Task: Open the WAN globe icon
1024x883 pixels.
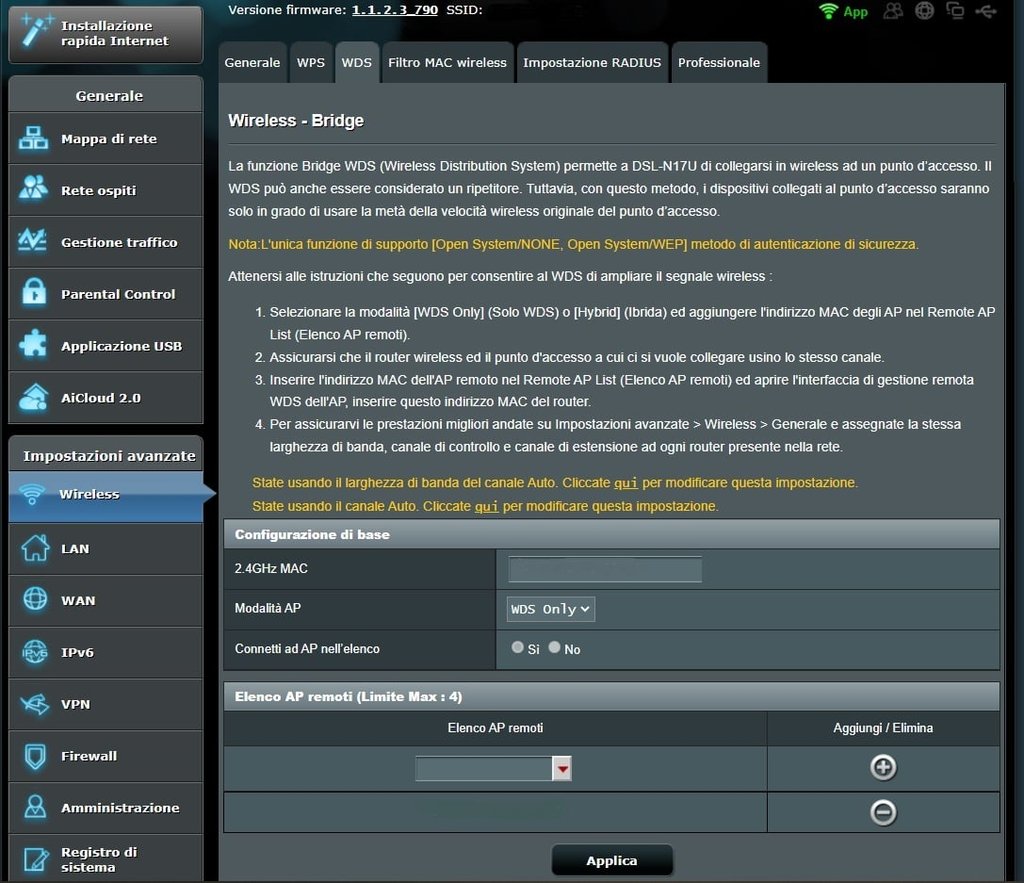Action: [35, 600]
